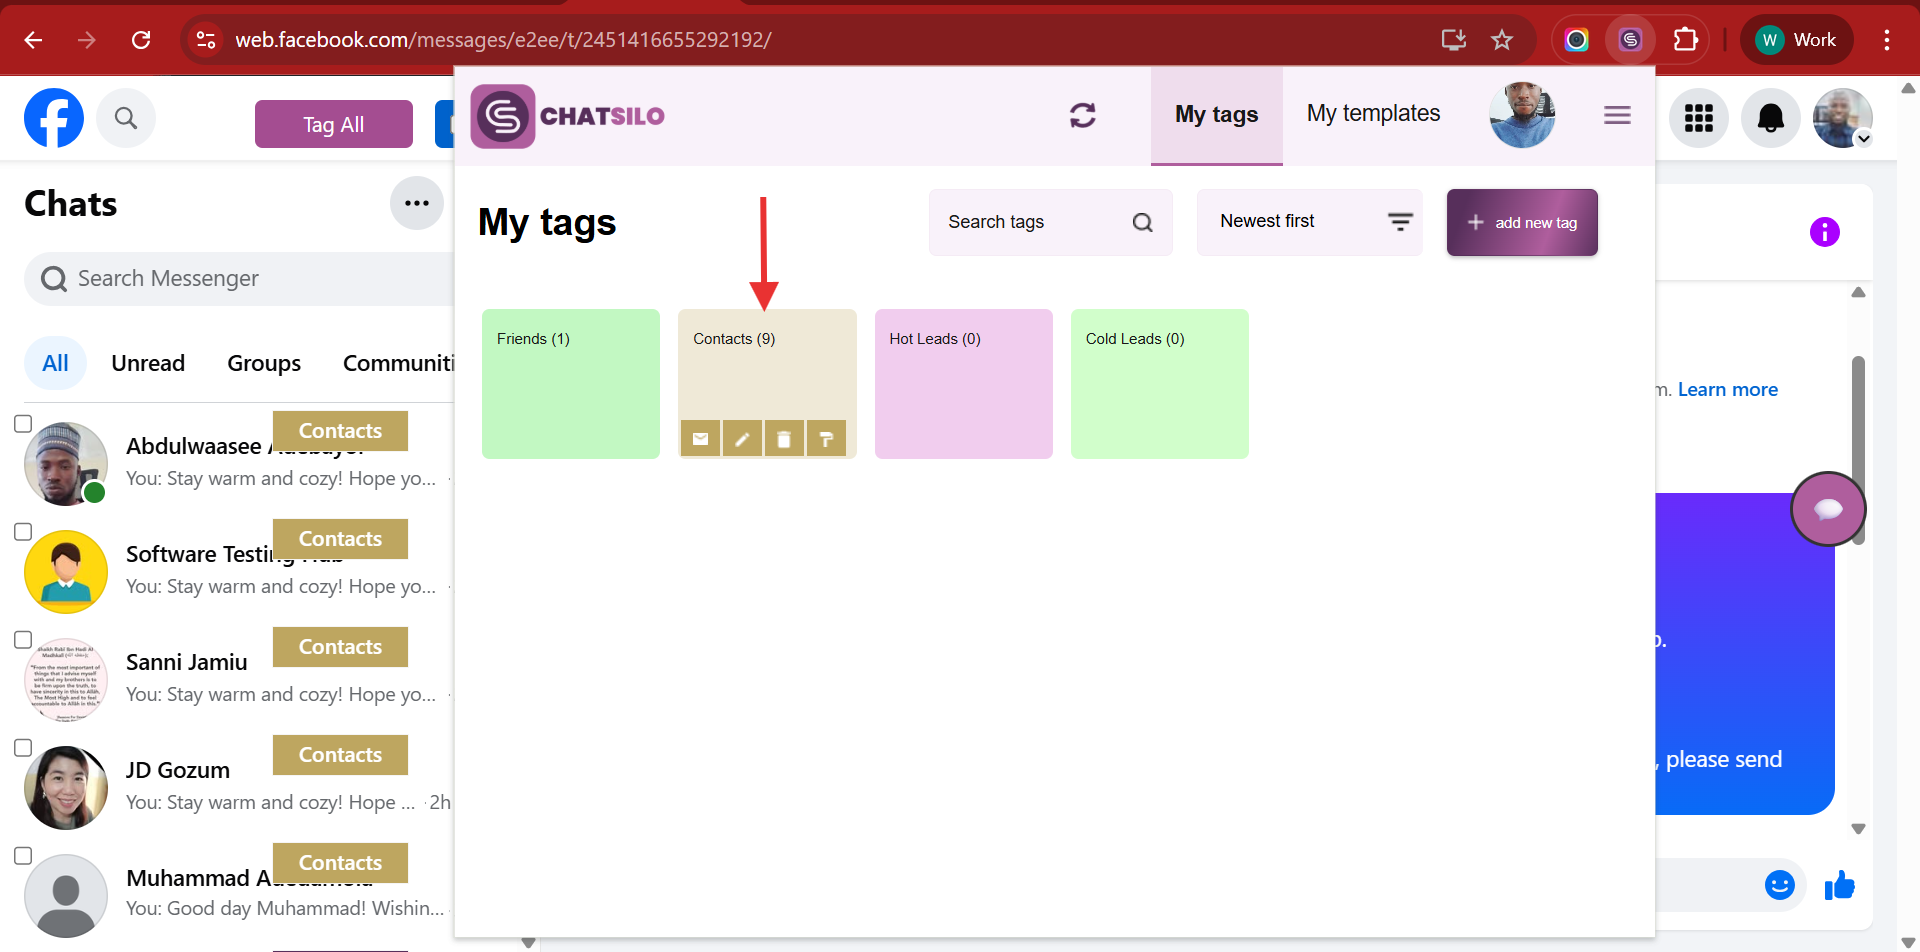Switch to the Groups chat filter
Viewport: 1920px width, 952px height.
point(264,363)
